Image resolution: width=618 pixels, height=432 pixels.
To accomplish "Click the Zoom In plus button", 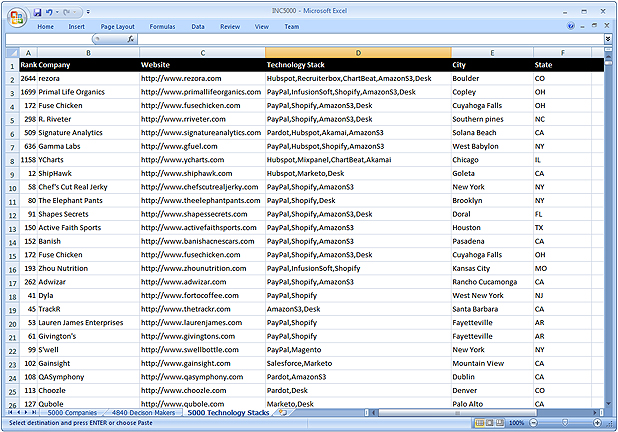I will point(597,423).
